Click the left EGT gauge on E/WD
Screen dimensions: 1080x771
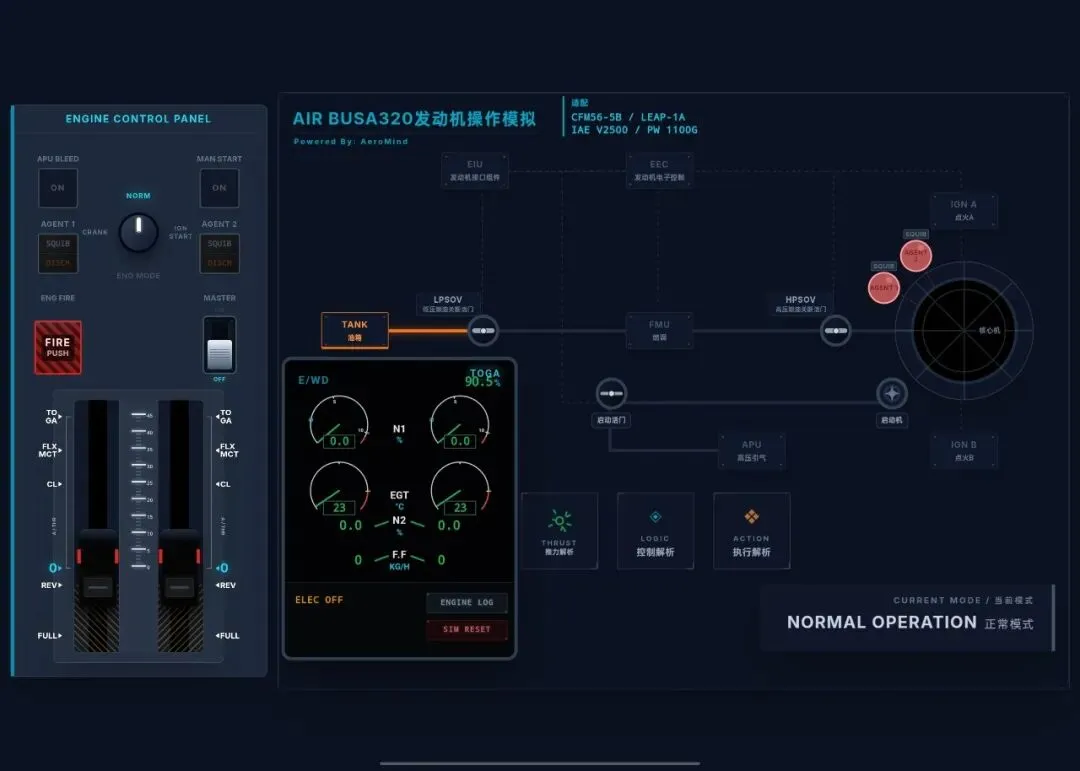(339, 489)
